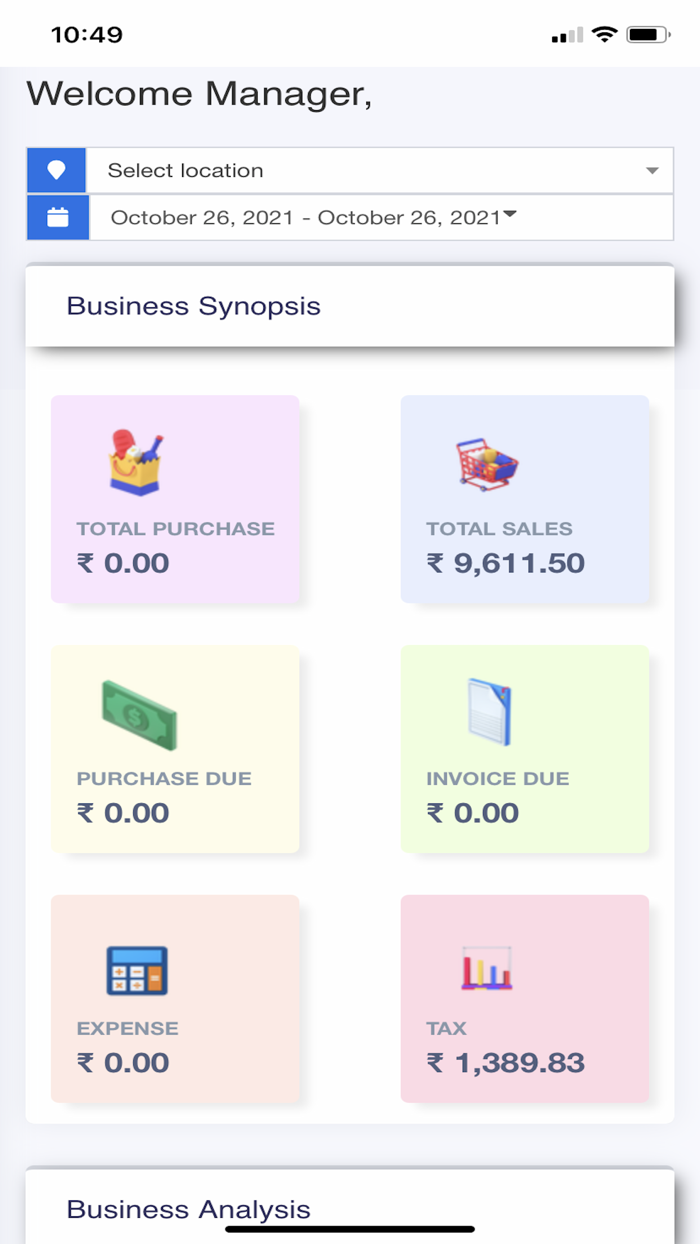700x1244 pixels.
Task: Expand the Business Analysis section
Action: (190, 1209)
